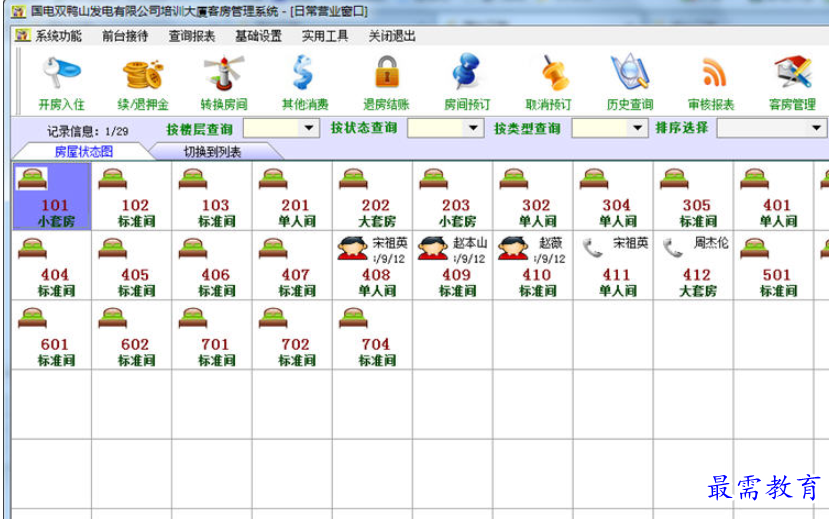Select the guest icon for 赵本山 room 409

433,248
